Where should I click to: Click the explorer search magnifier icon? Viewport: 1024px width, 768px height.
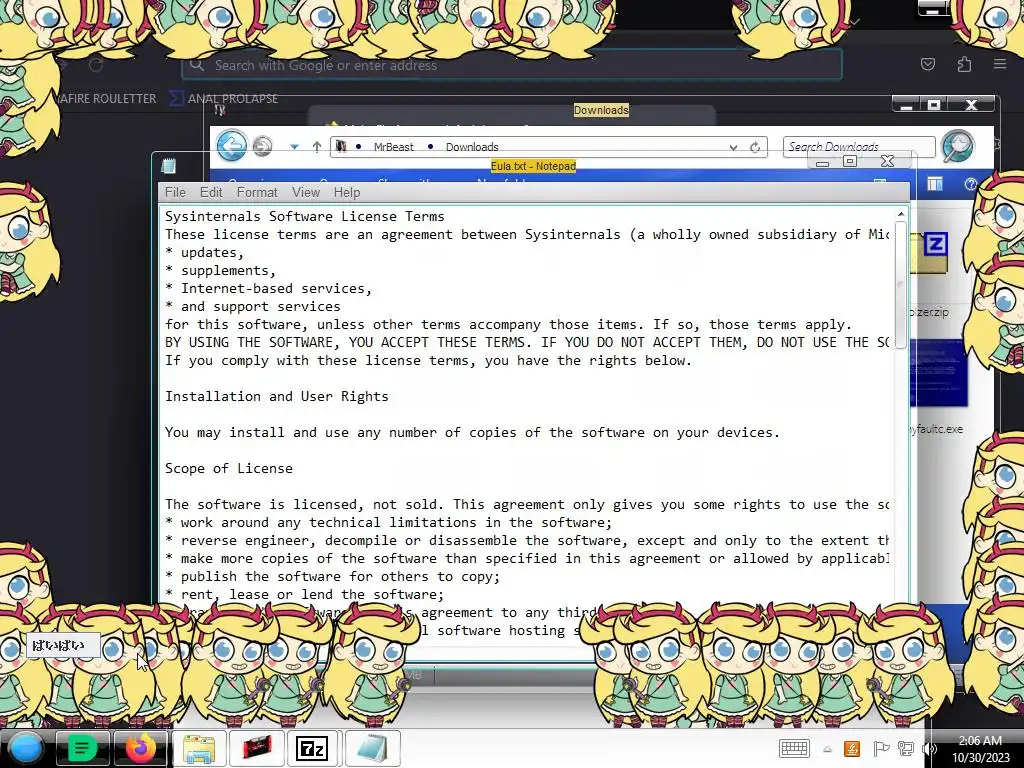(x=958, y=146)
